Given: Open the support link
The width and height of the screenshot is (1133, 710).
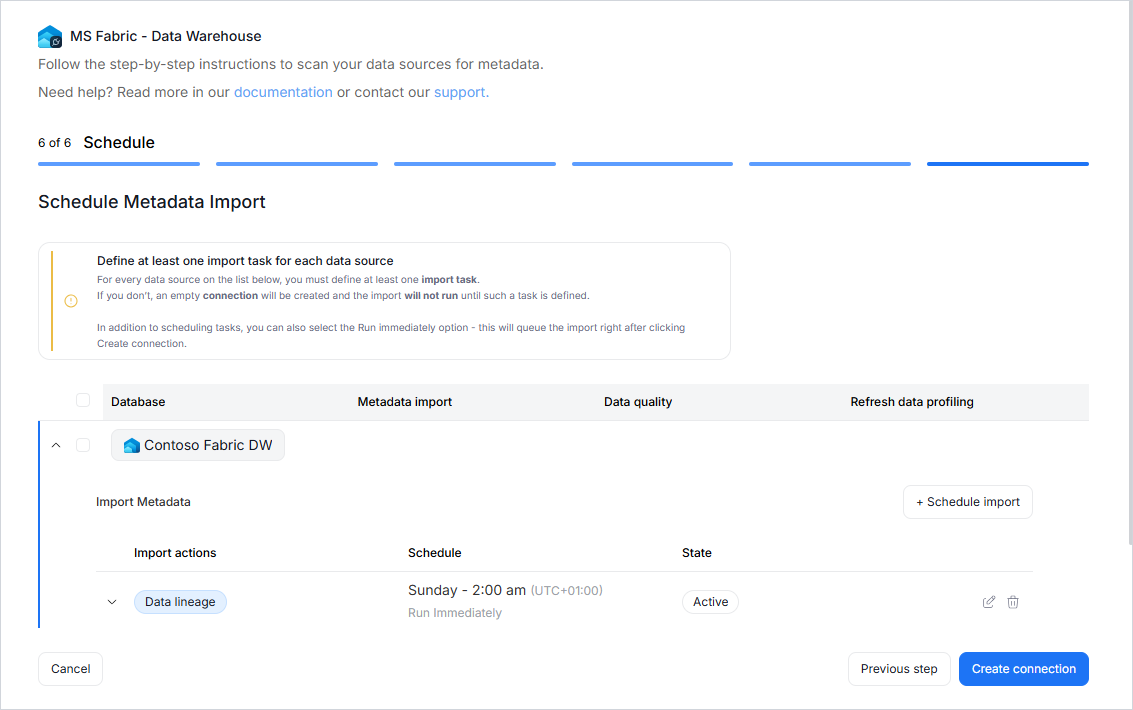Looking at the screenshot, I should click(460, 92).
